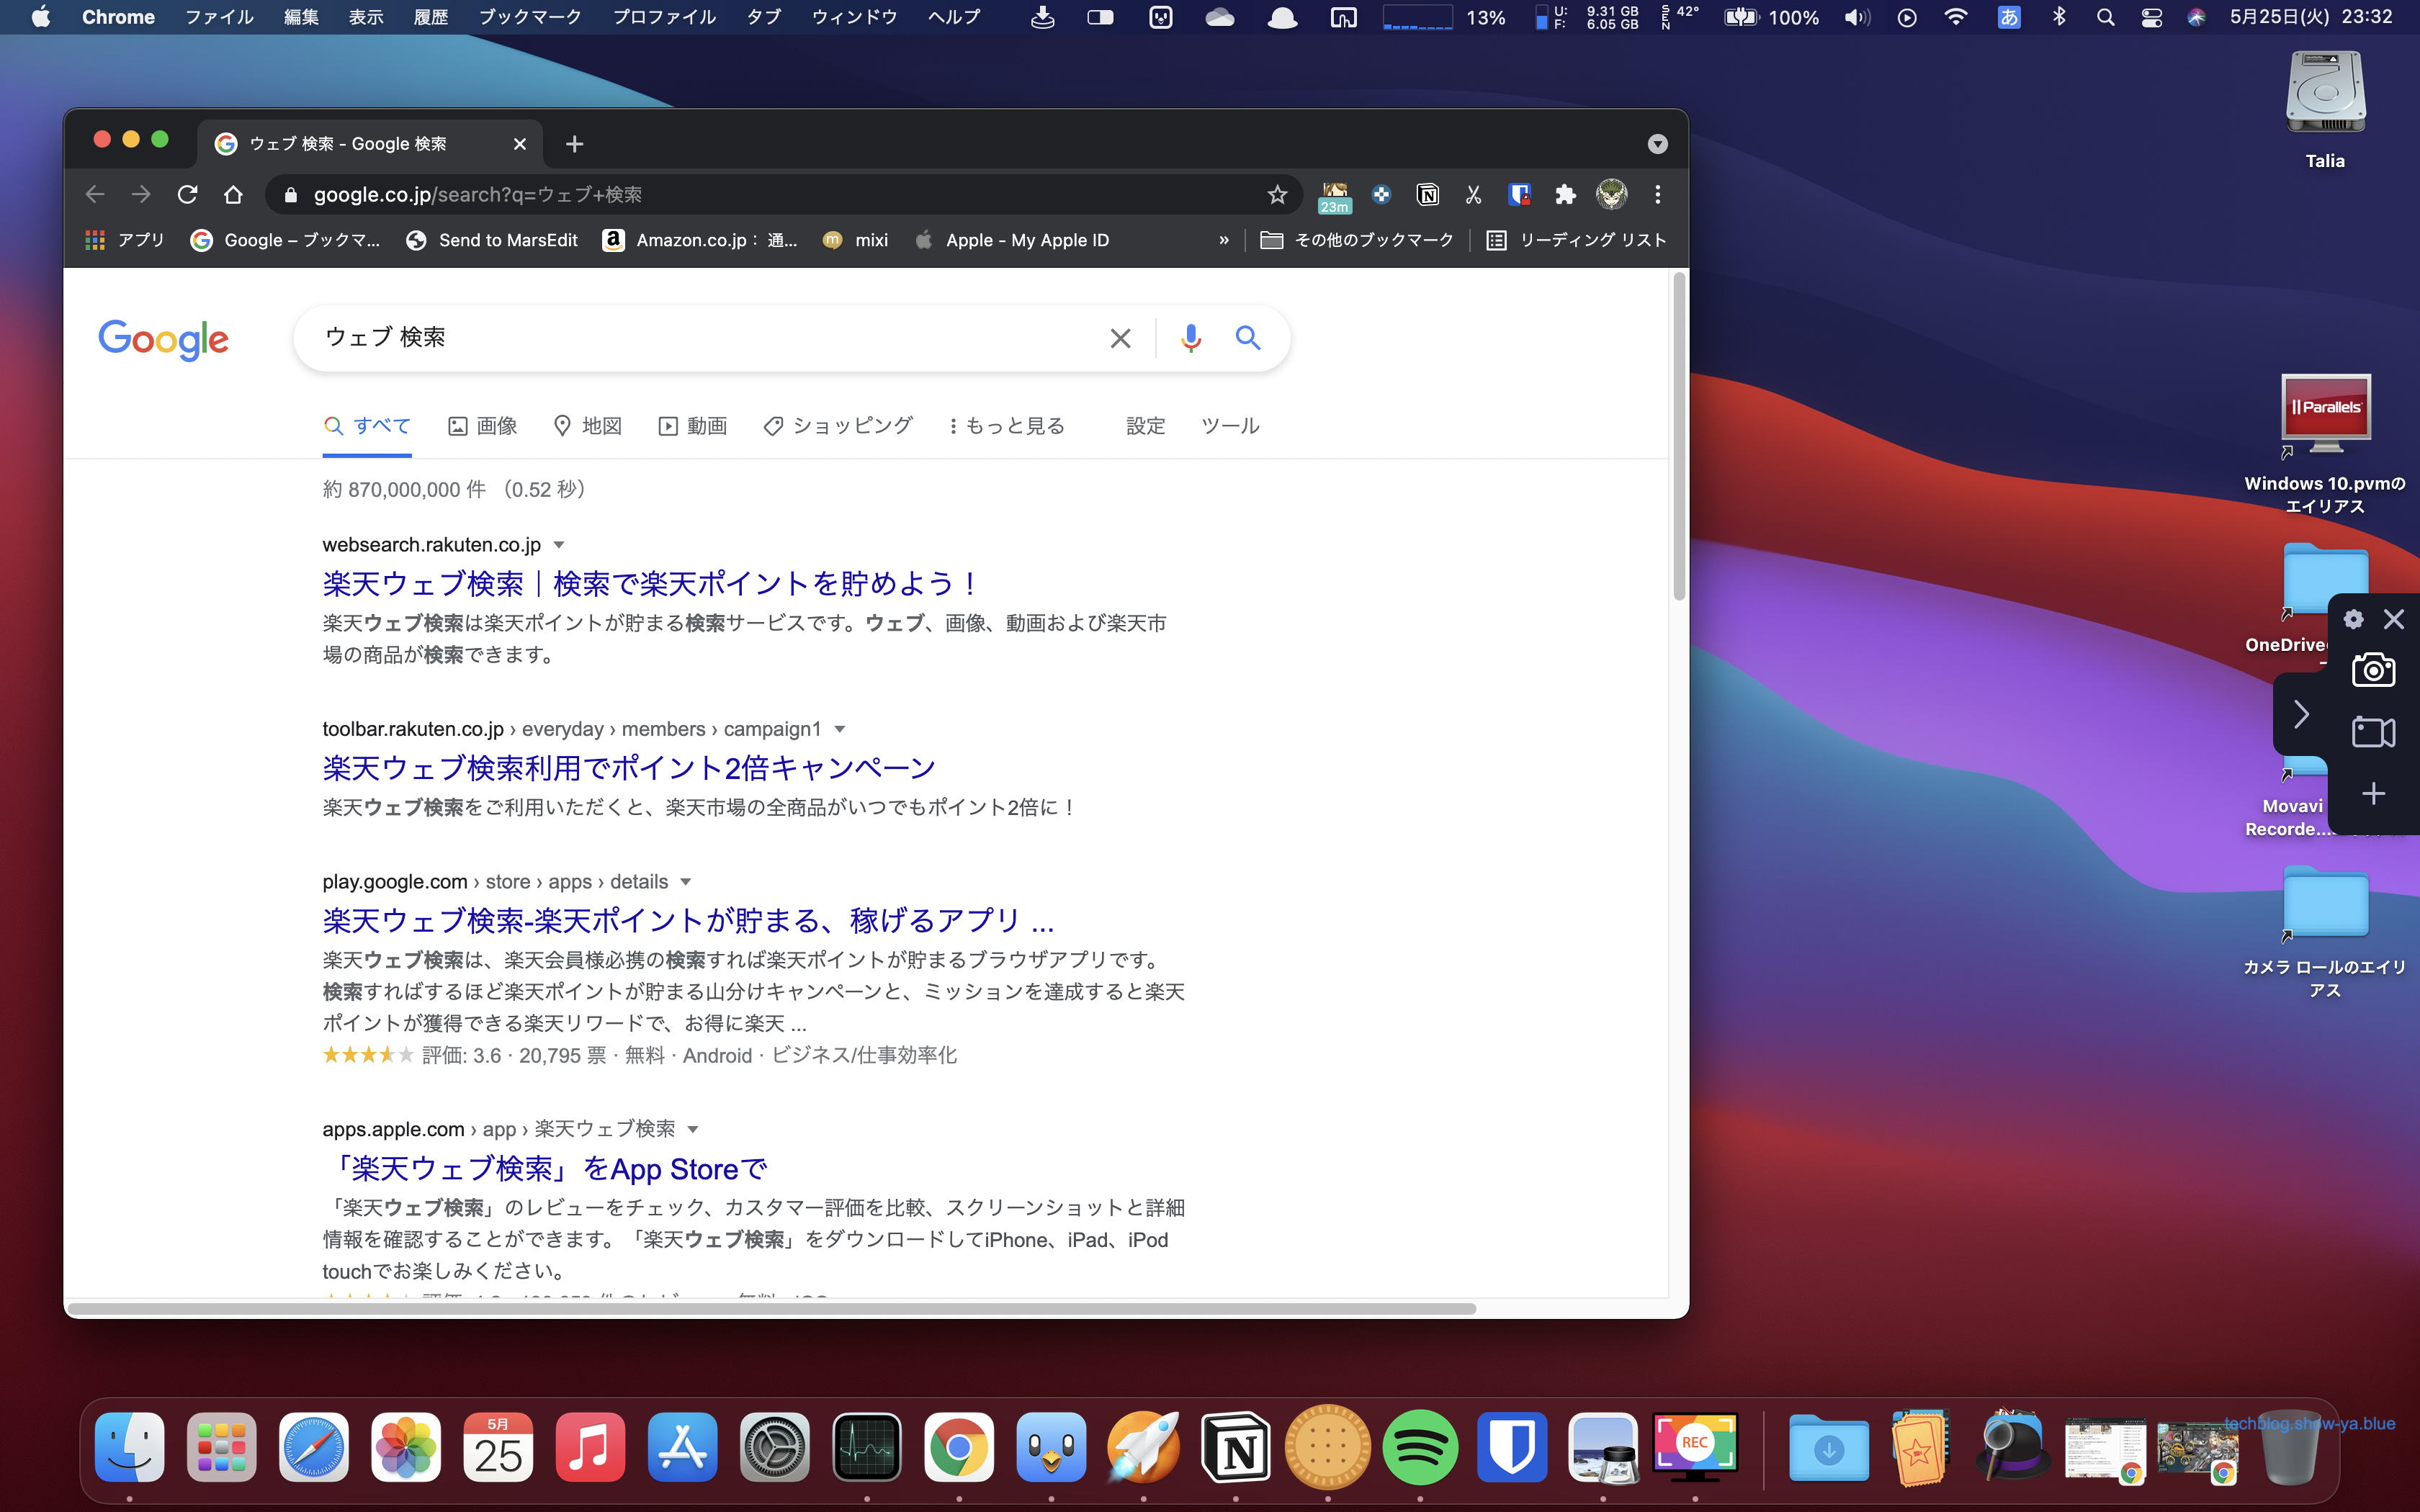Click the voice search microphone icon
Viewport: 2420px width, 1512px height.
point(1190,338)
